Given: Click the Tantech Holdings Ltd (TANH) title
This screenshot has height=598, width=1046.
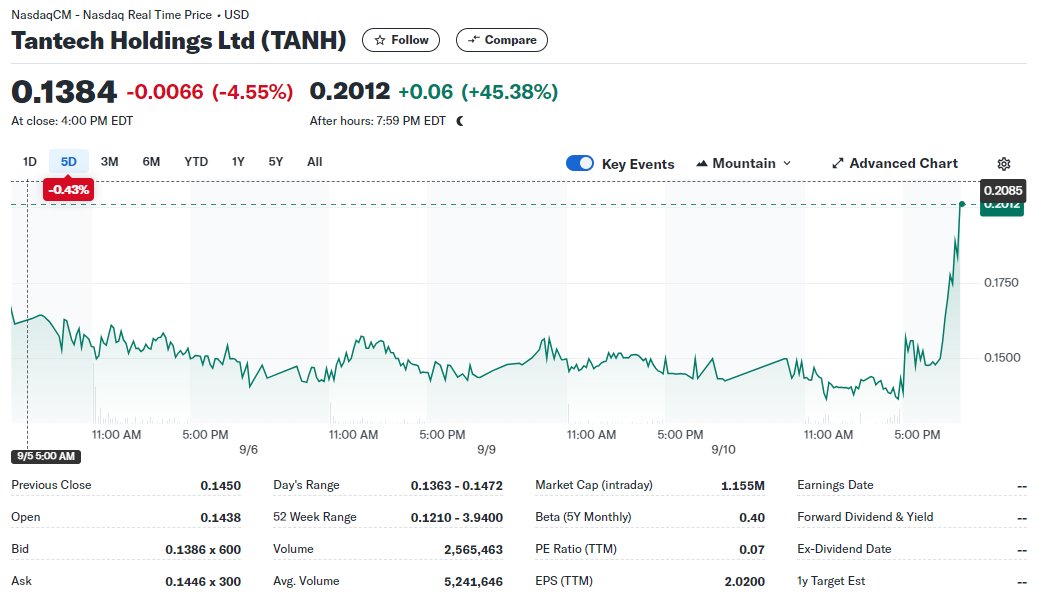Looking at the screenshot, I should pos(179,41).
